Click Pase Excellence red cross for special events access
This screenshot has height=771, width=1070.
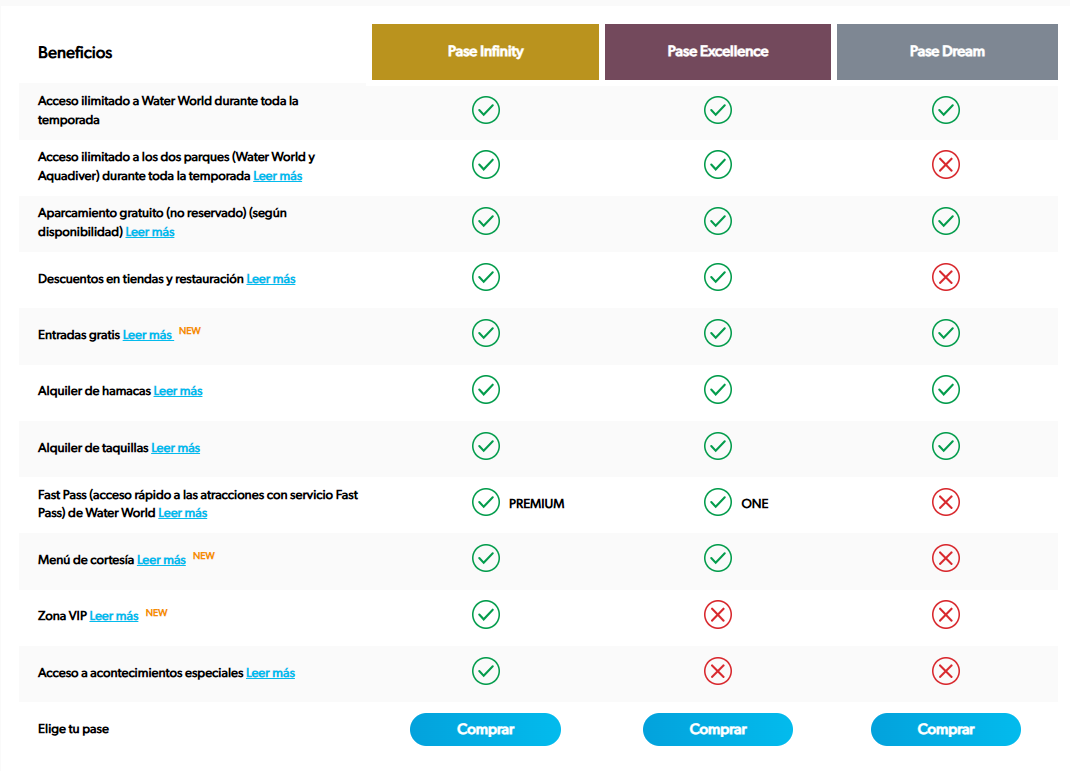tap(717, 671)
